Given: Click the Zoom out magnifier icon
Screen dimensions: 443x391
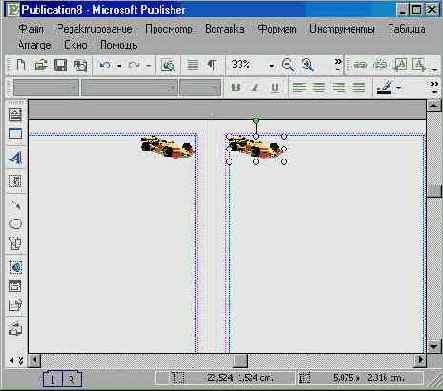Looking at the screenshot, I should pyautogui.click(x=288, y=65).
